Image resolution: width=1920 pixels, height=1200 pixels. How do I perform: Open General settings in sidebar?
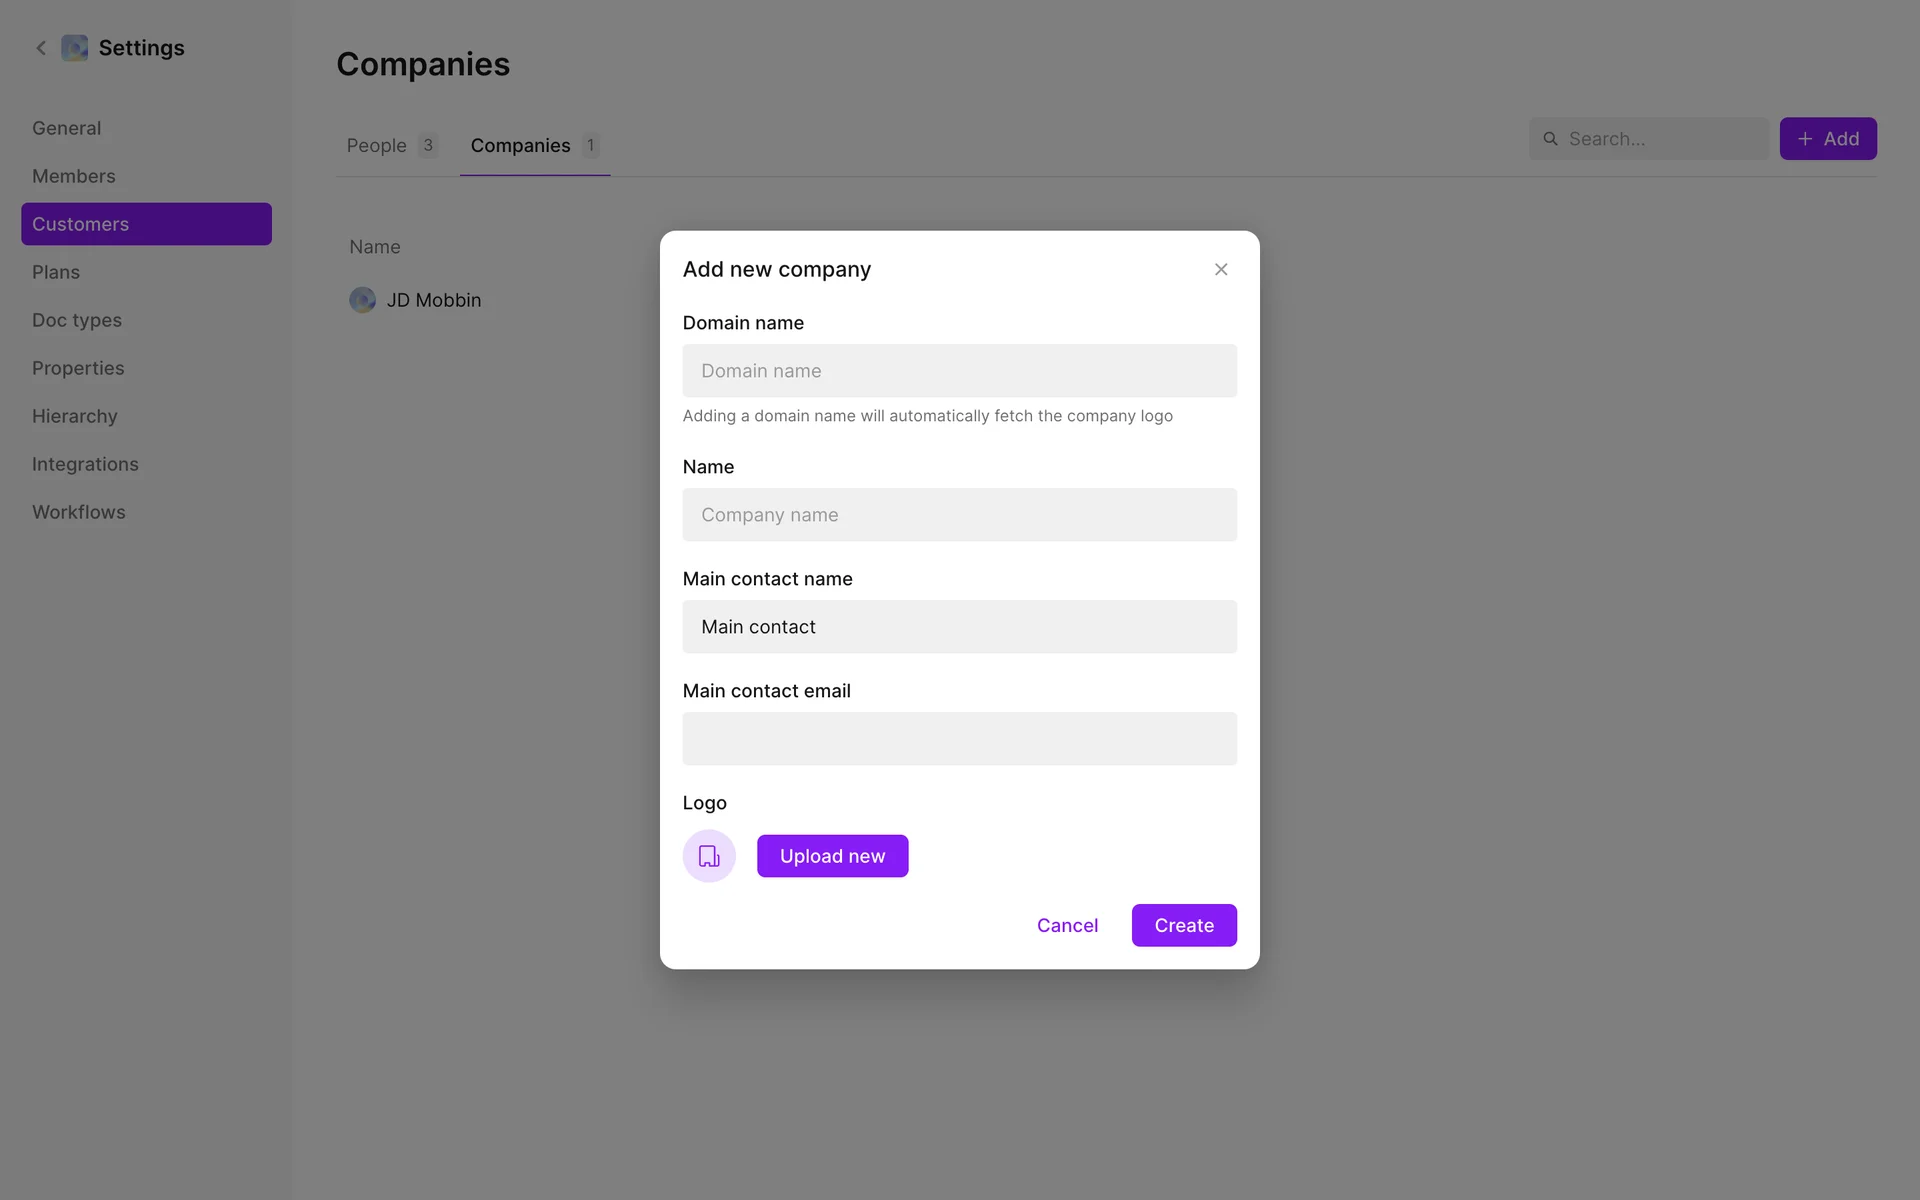click(x=67, y=128)
